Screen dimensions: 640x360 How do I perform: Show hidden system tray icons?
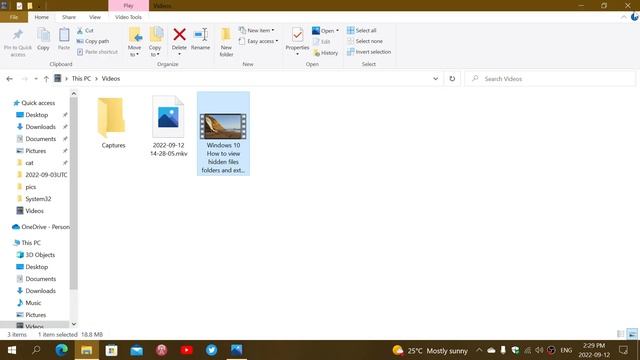479,350
